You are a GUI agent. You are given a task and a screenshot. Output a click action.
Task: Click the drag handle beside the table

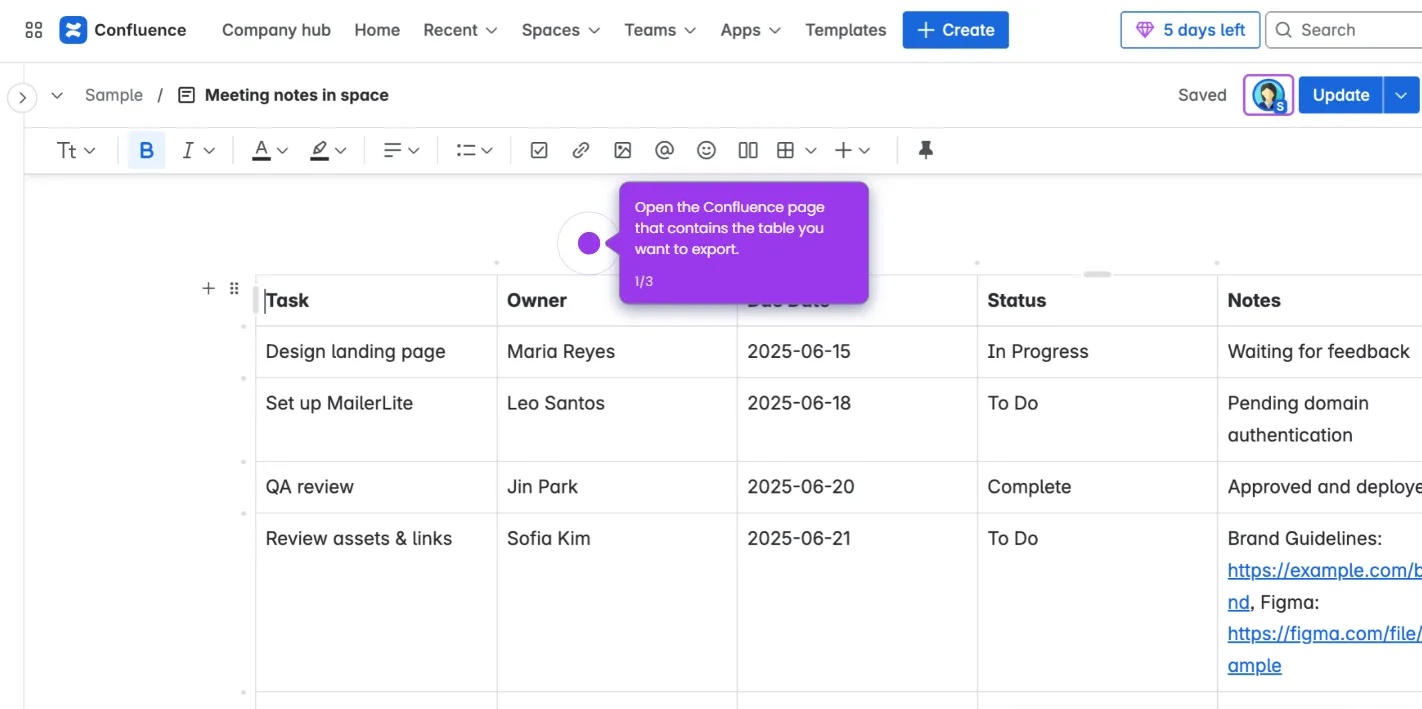tap(234, 288)
